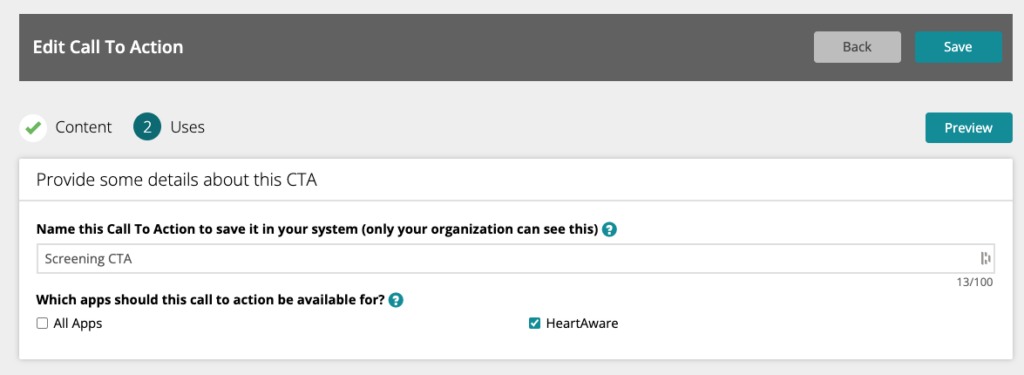
Task: Focus the Screening CTA name field
Action: (x=516, y=259)
